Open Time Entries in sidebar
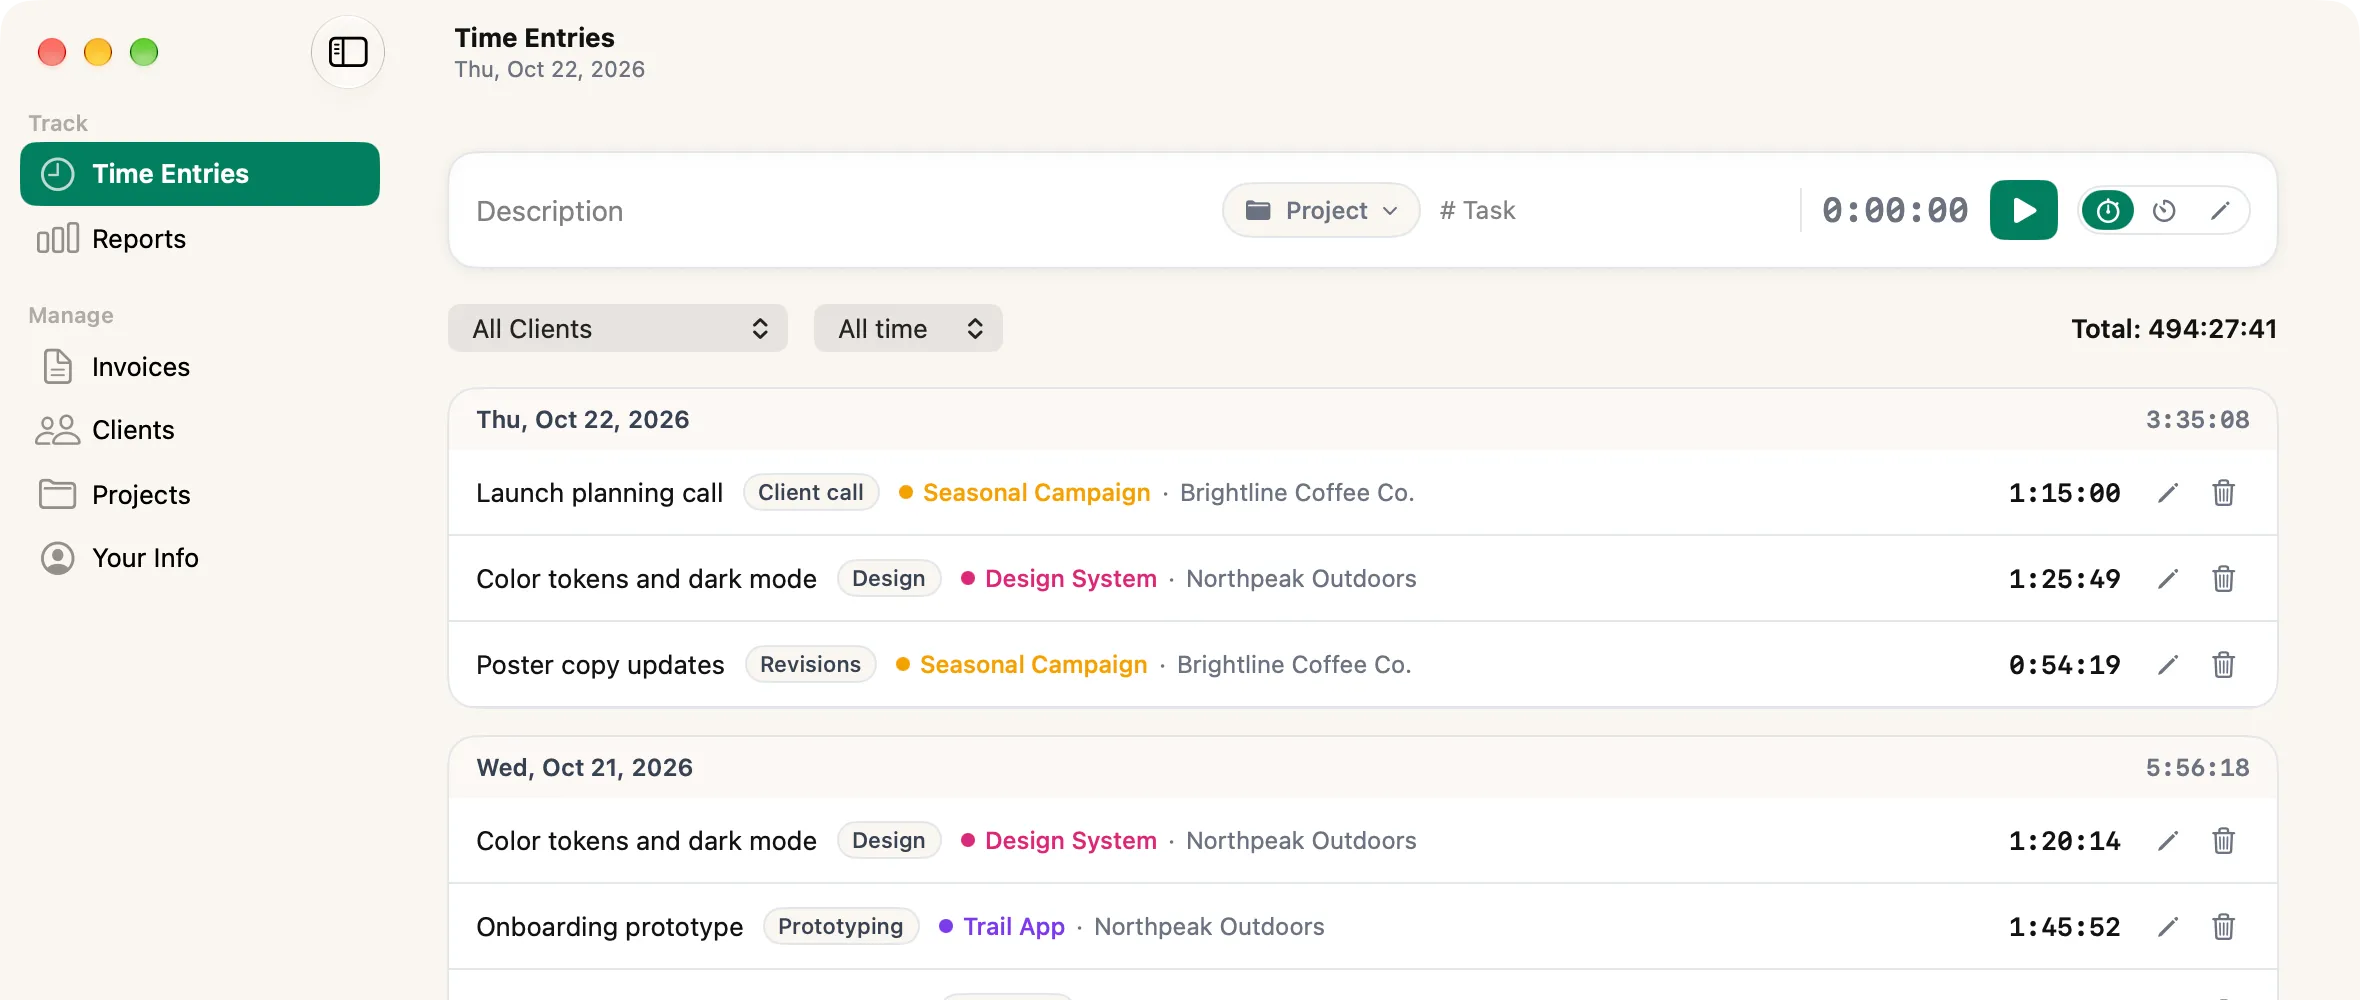 click(x=200, y=174)
